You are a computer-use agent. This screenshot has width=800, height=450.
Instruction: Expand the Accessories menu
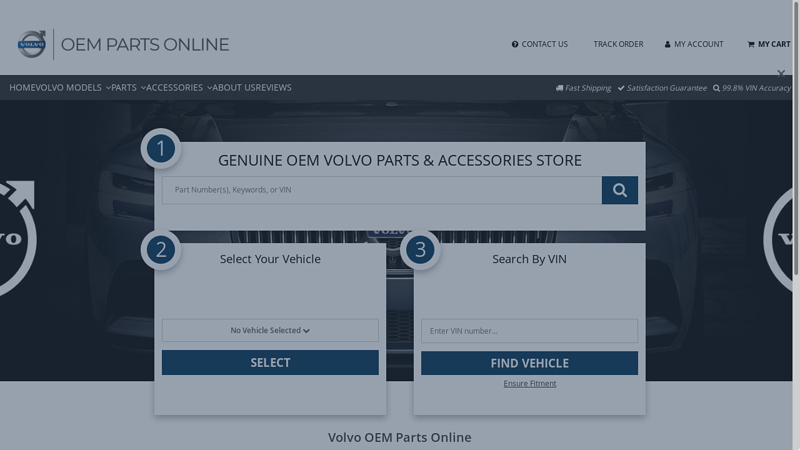click(x=179, y=88)
